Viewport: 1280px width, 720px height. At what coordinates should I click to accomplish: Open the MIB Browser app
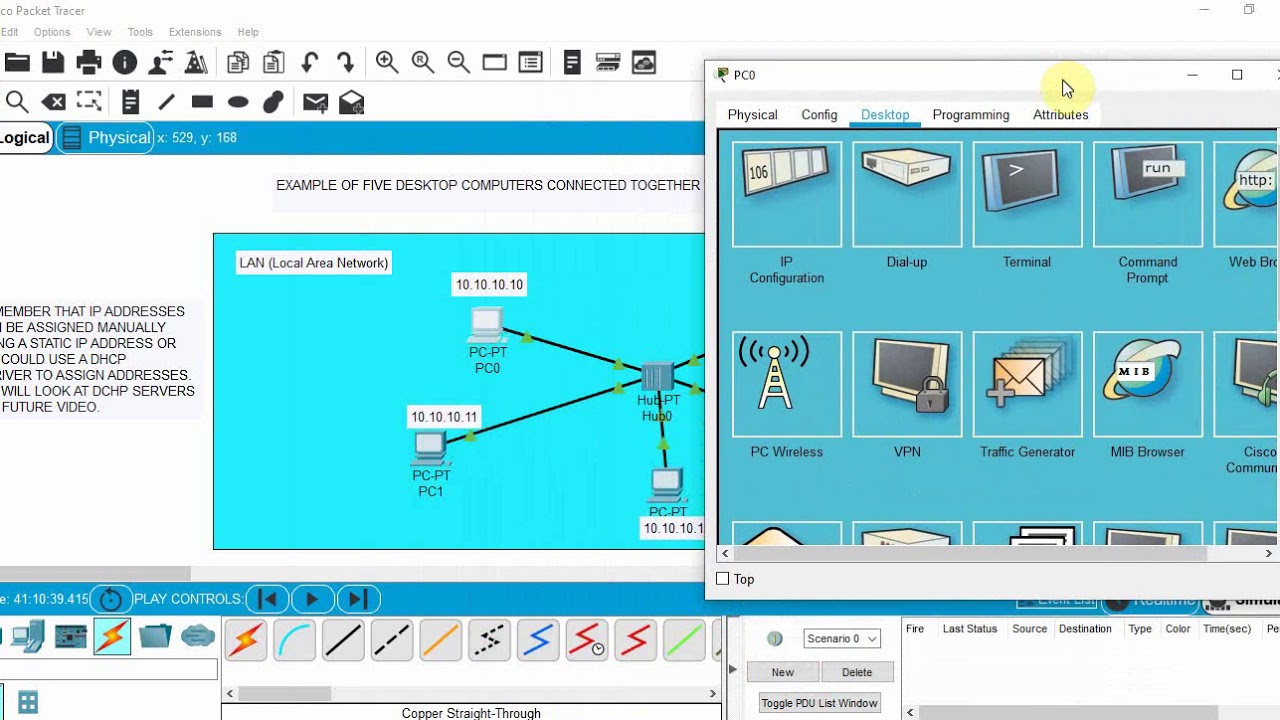point(1147,385)
